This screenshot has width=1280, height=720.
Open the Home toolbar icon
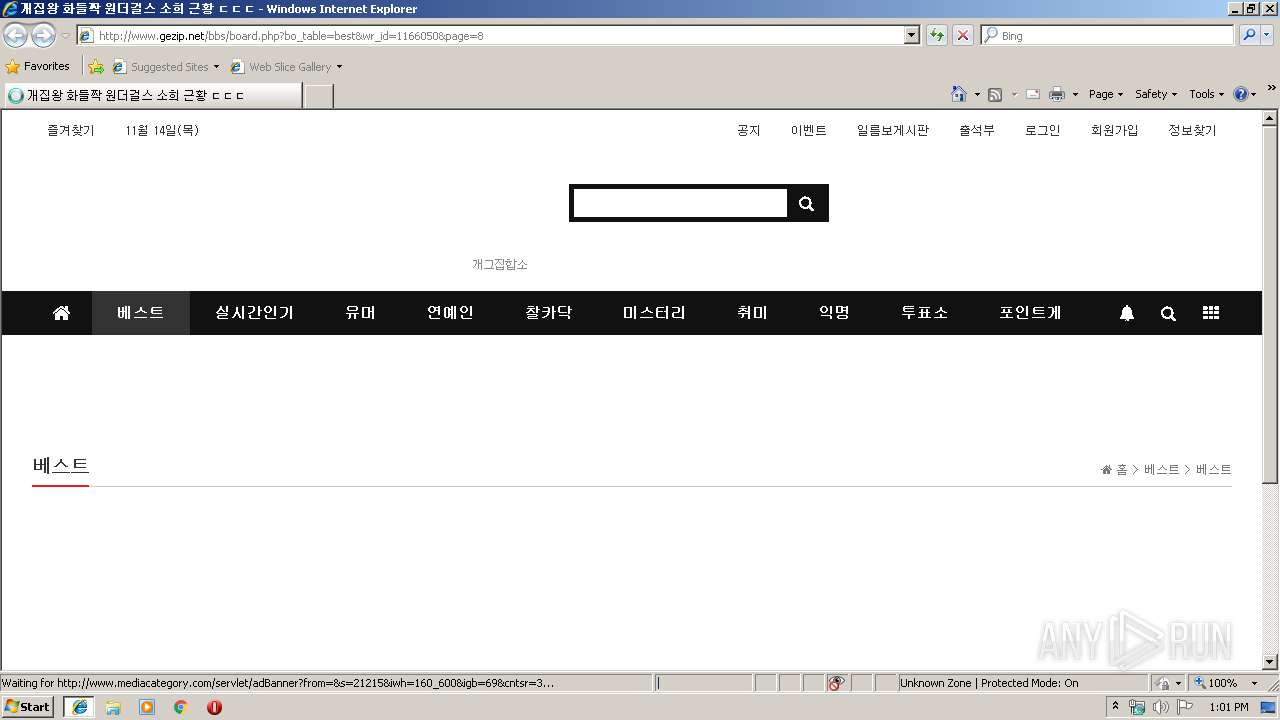pyautogui.click(x=959, y=94)
